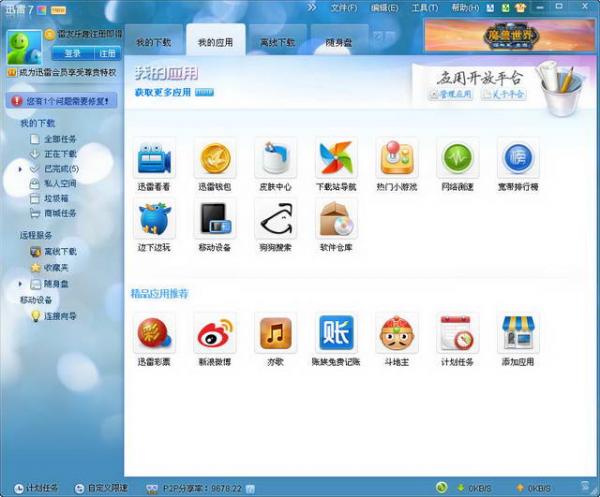600x497 pixels.
Task: Select 收藏夹 in sidebar
Action: (50, 267)
